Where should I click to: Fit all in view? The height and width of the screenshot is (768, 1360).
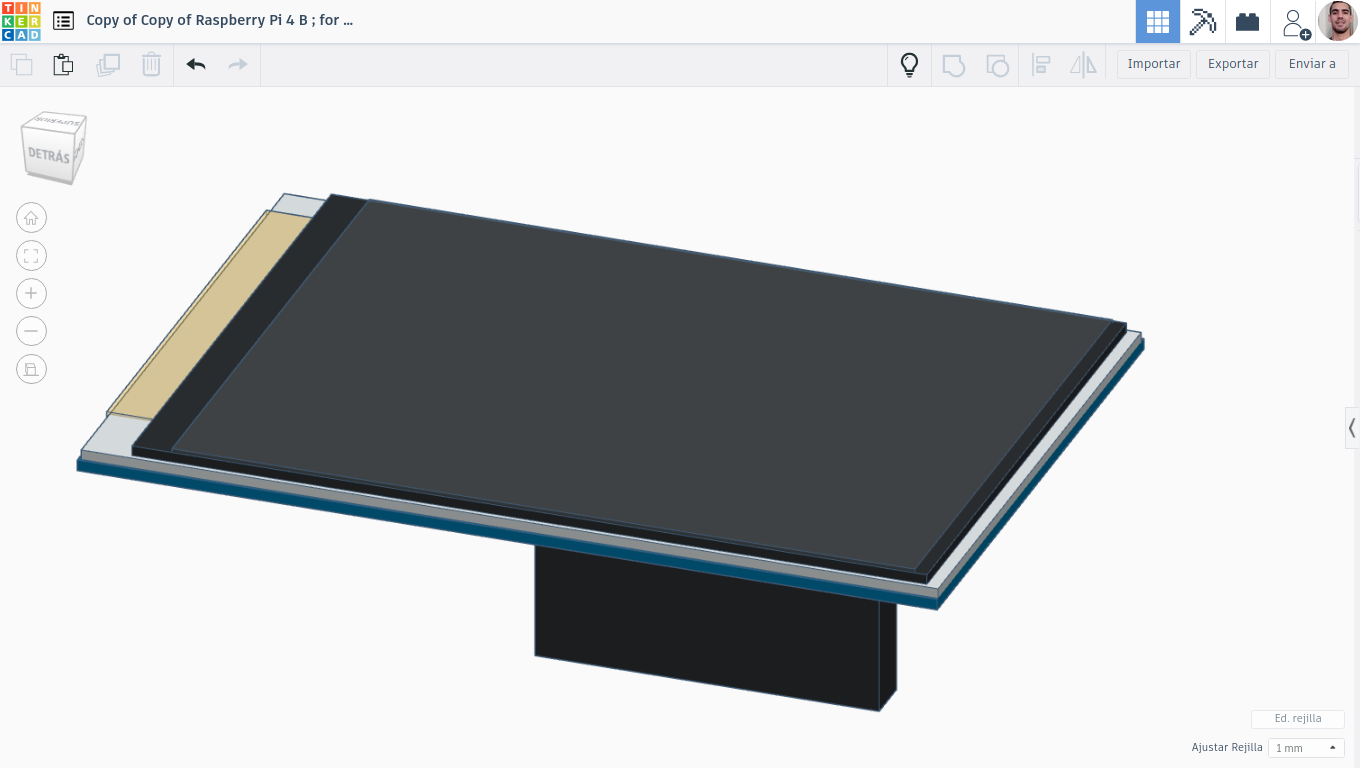pos(31,256)
